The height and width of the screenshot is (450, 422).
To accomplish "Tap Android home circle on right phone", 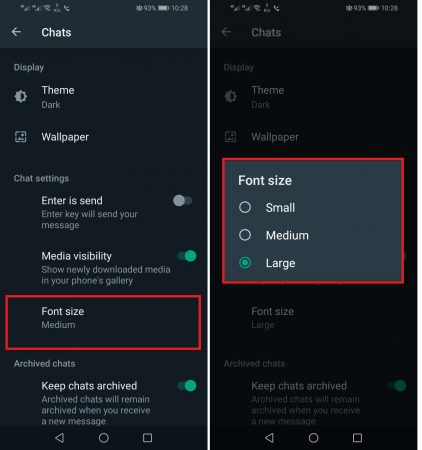I will coord(313,438).
